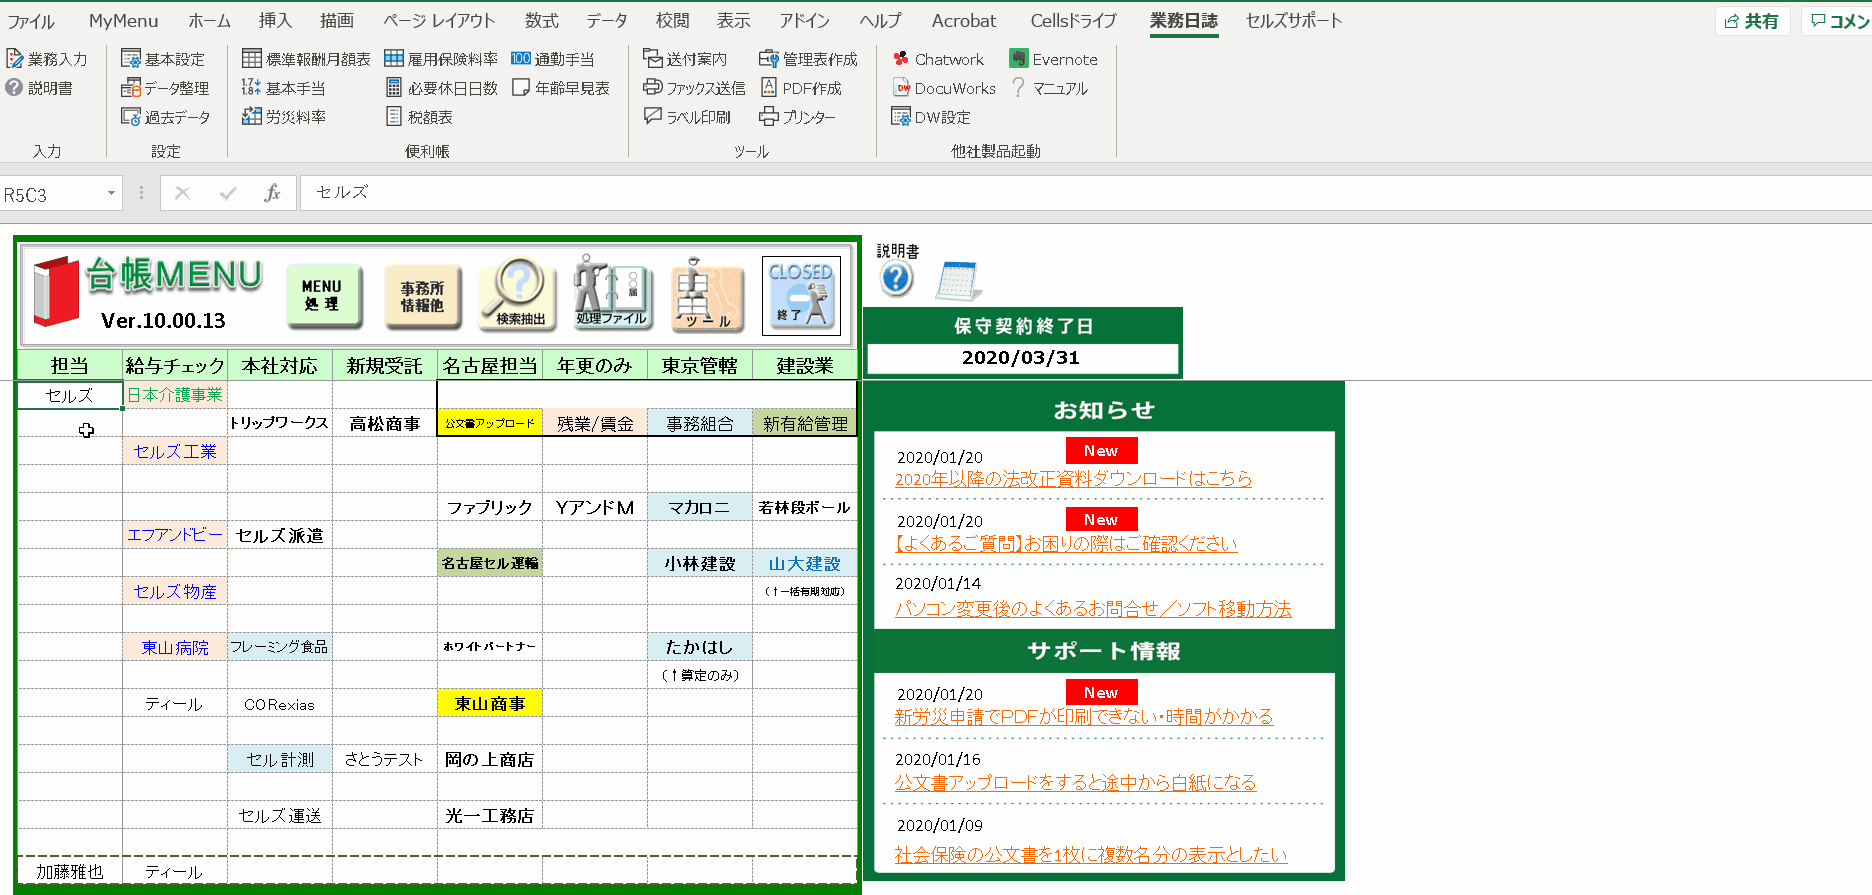
Task: Open 年齢早見表
Action: pos(560,88)
